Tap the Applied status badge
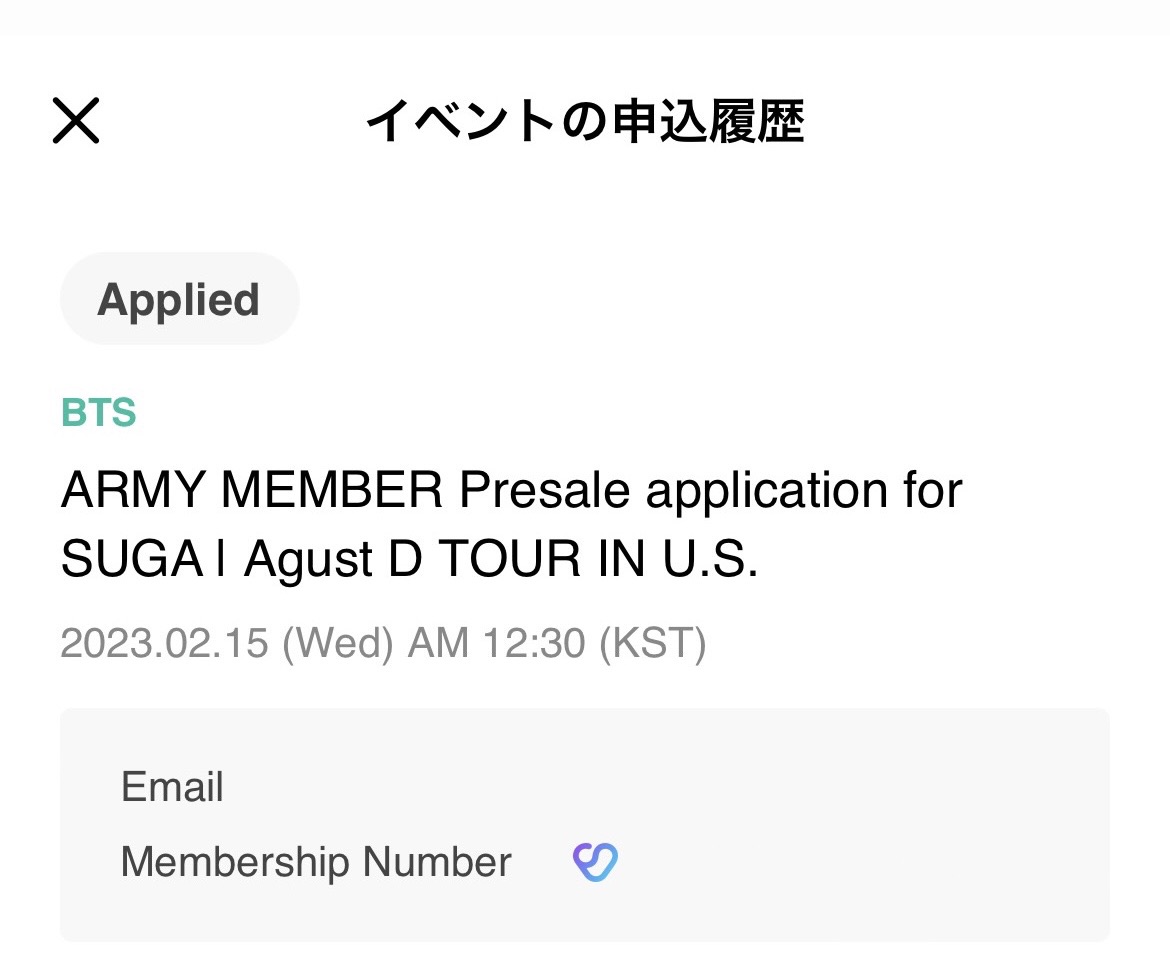1170x965 pixels. [179, 300]
